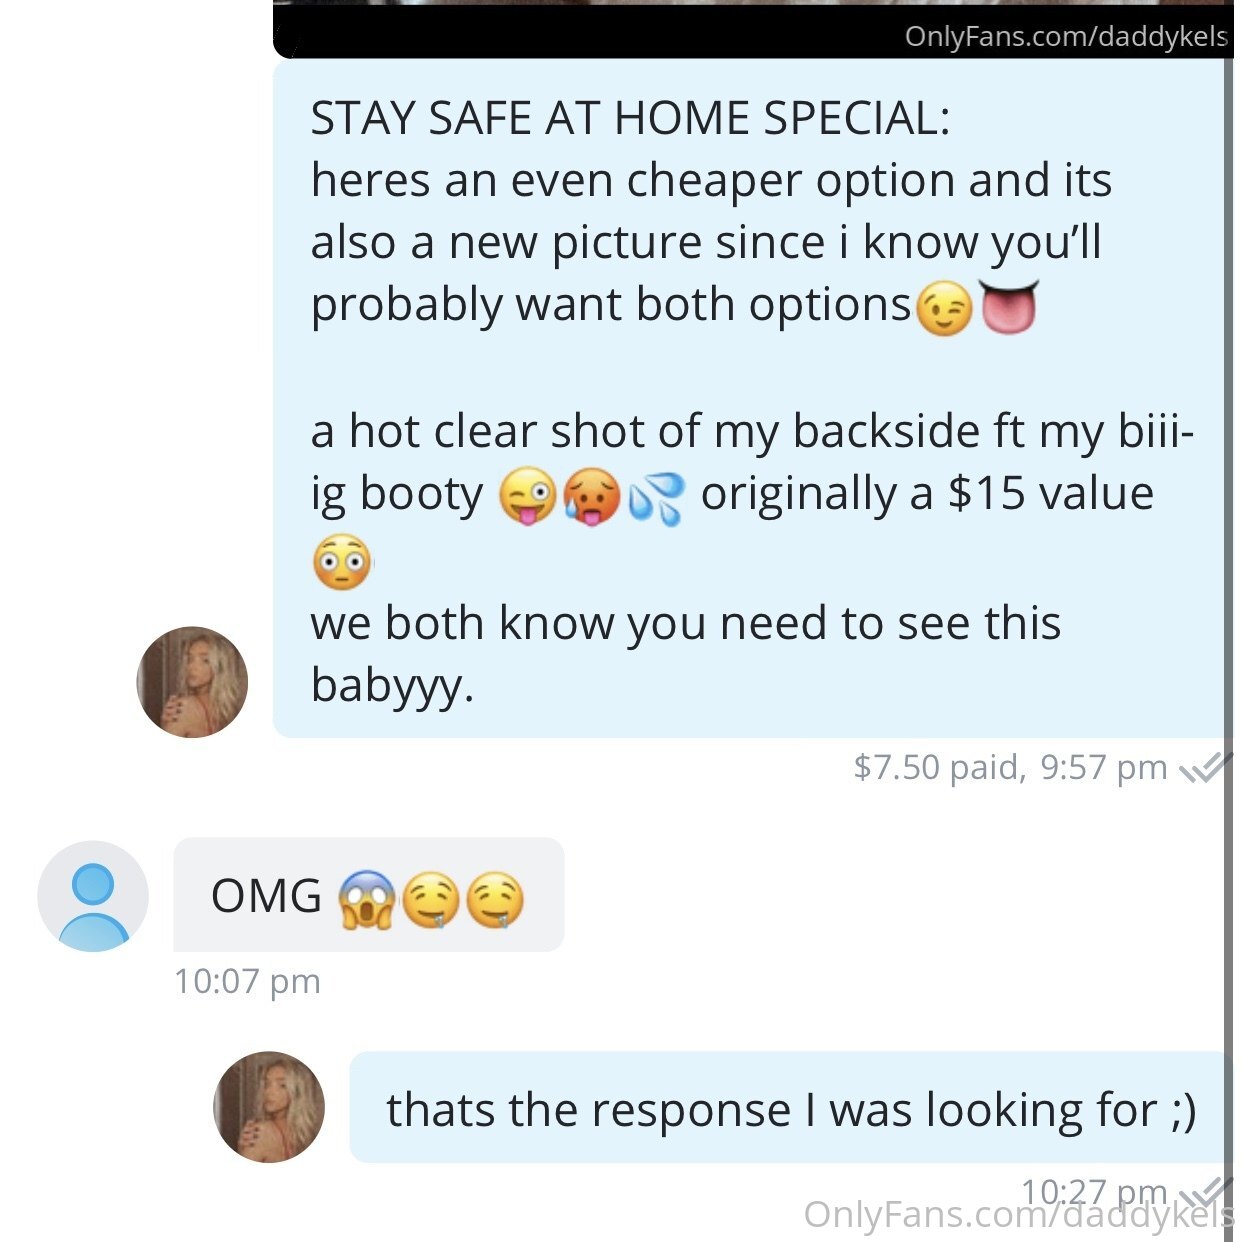Click the double check read receipt at 9:57 pm
Image resolution: width=1242 pixels, height=1242 pixels.
[1205, 768]
